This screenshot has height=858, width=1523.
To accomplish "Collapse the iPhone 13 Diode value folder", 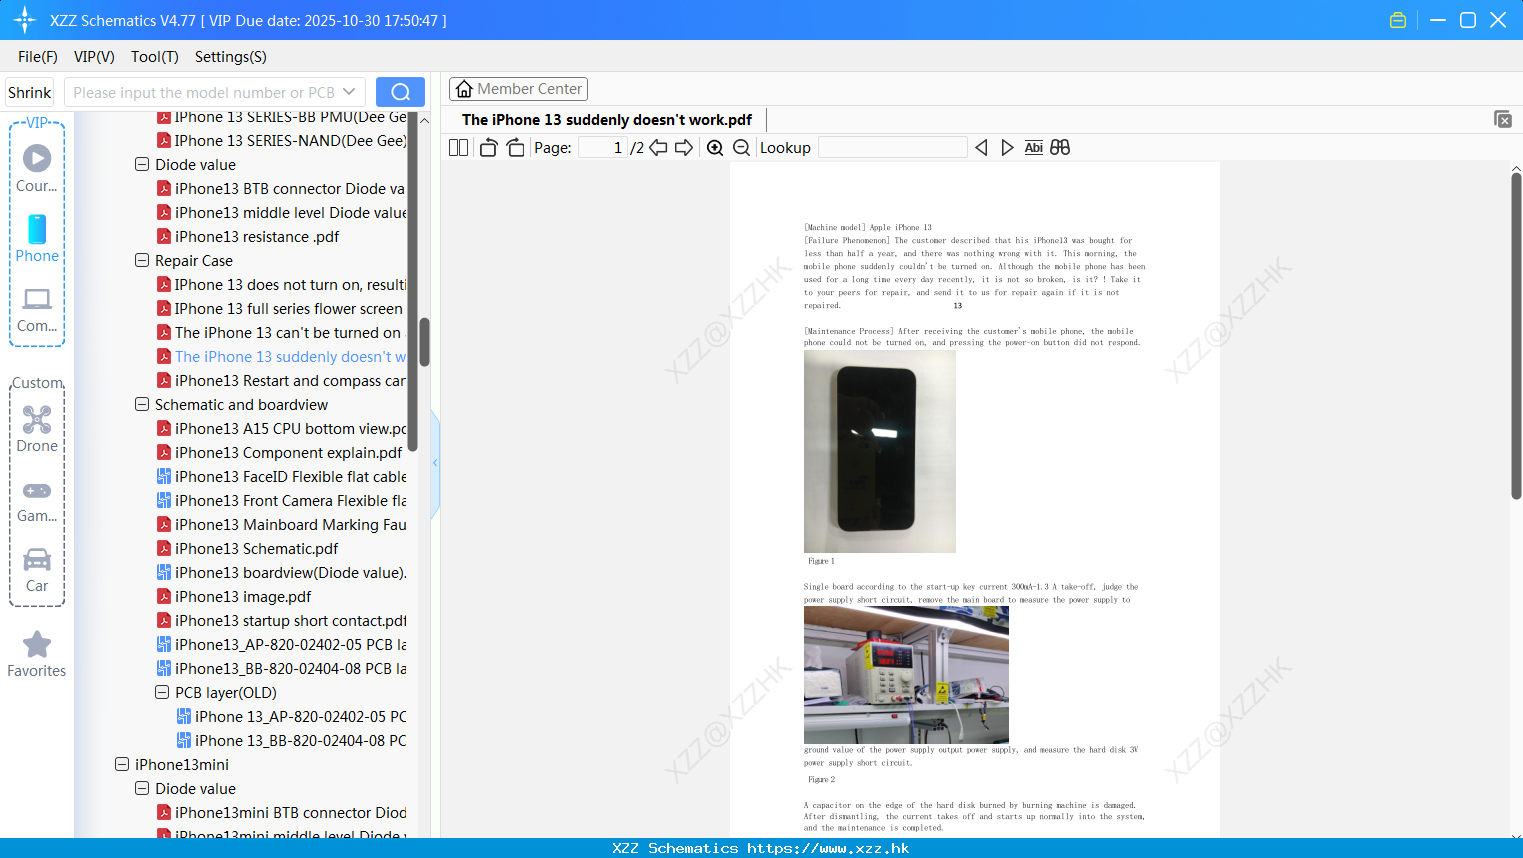I will (142, 164).
